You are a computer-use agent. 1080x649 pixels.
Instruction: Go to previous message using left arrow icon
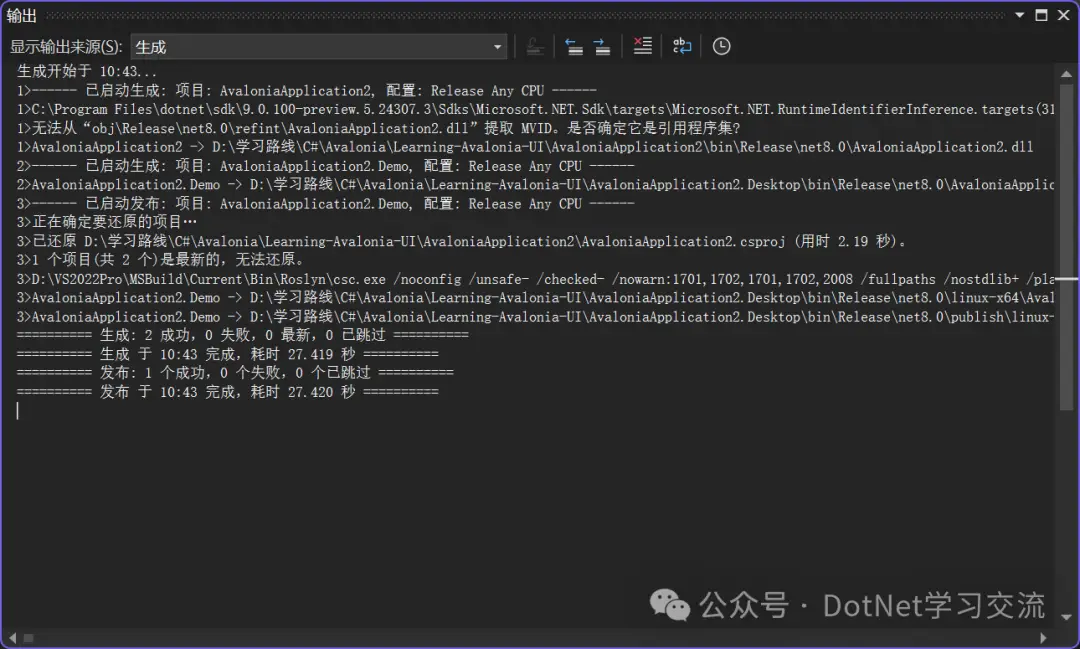573,46
